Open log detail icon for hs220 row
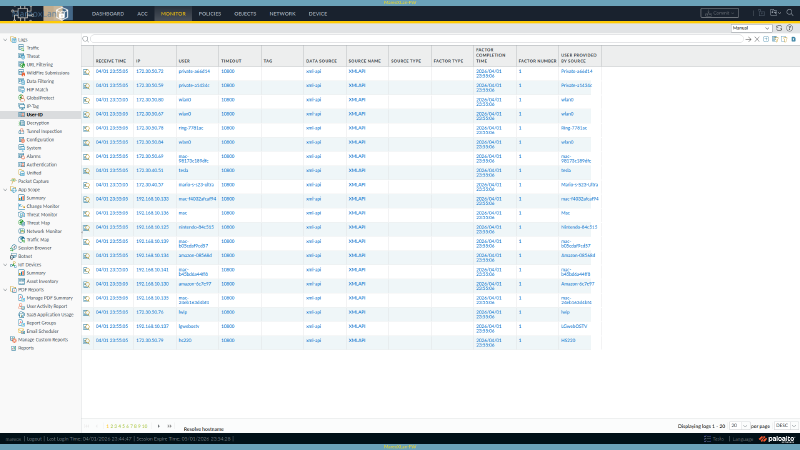 [x=86, y=341]
